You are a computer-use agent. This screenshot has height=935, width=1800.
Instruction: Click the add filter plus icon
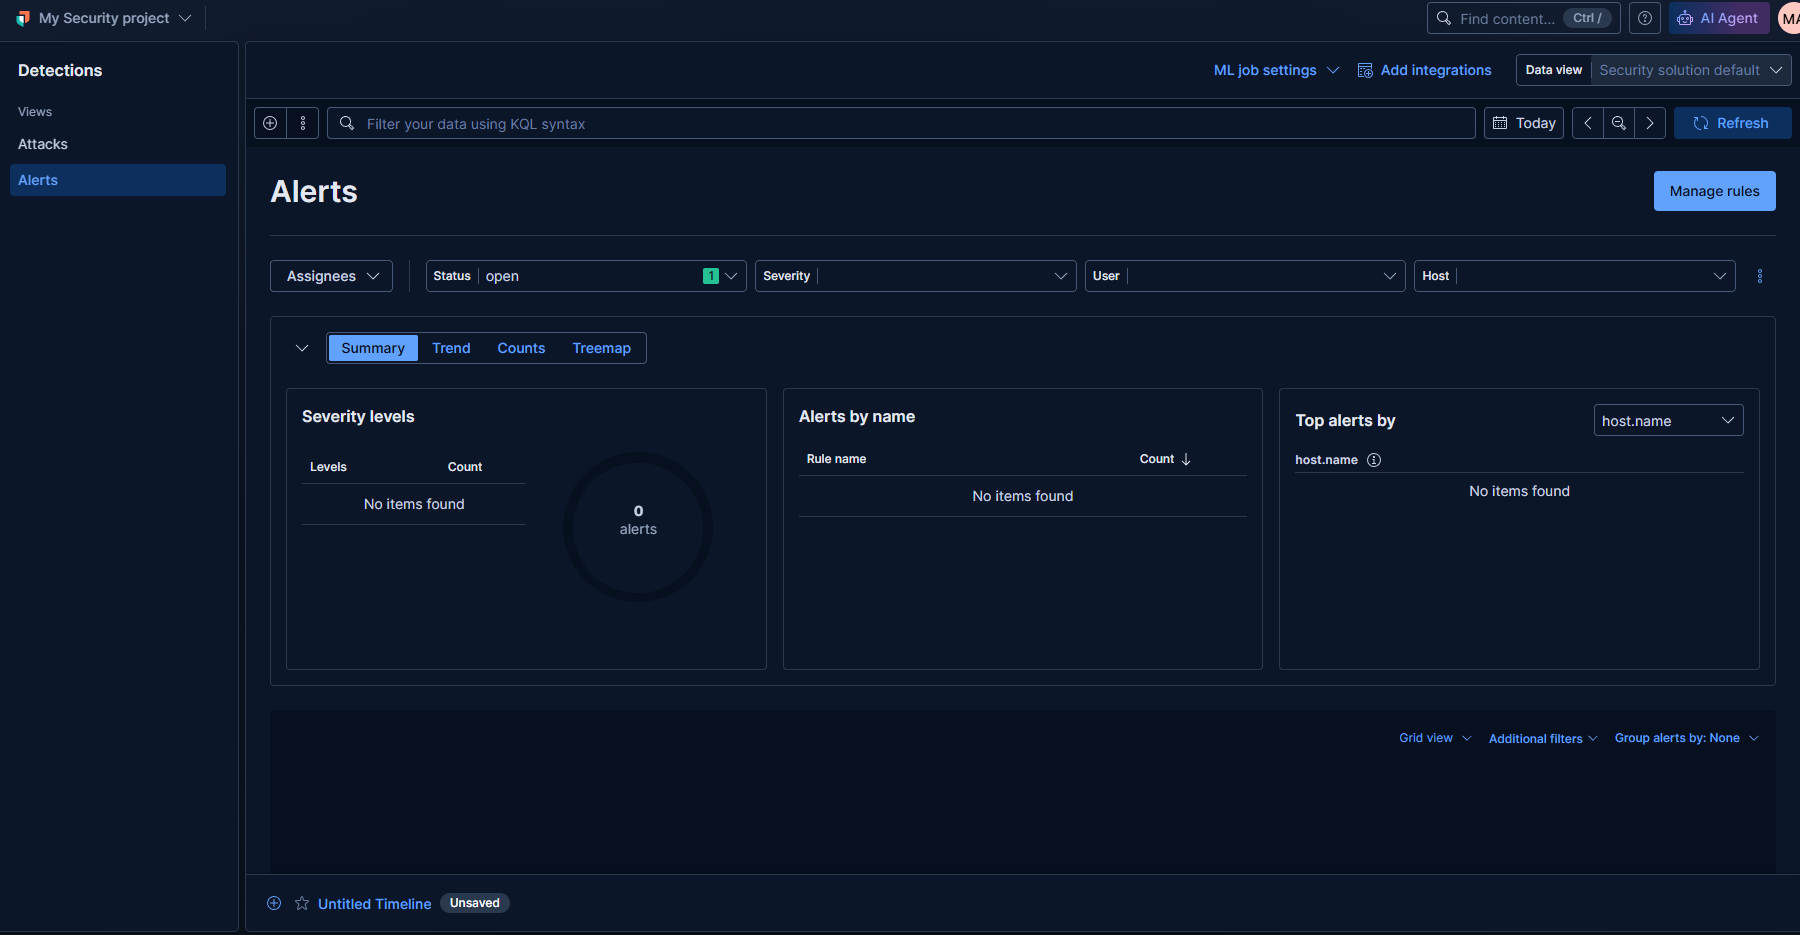(x=270, y=123)
